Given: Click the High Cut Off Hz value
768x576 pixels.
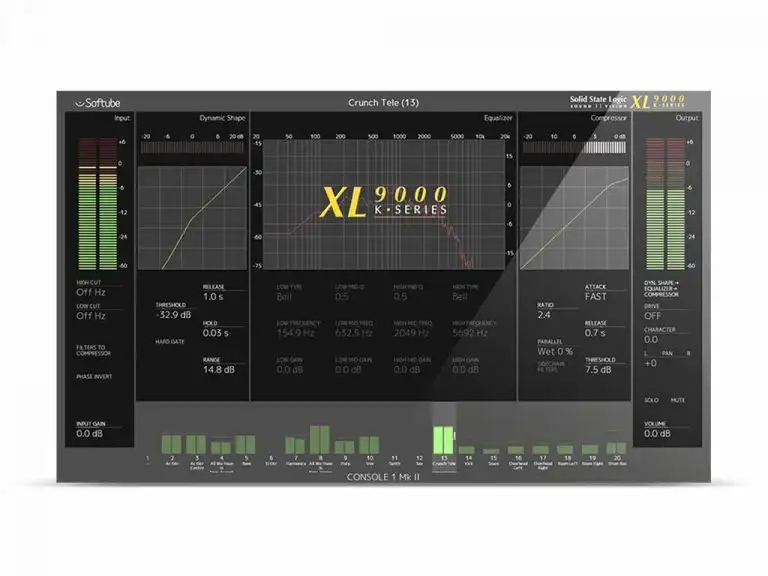Looking at the screenshot, I should point(91,292).
